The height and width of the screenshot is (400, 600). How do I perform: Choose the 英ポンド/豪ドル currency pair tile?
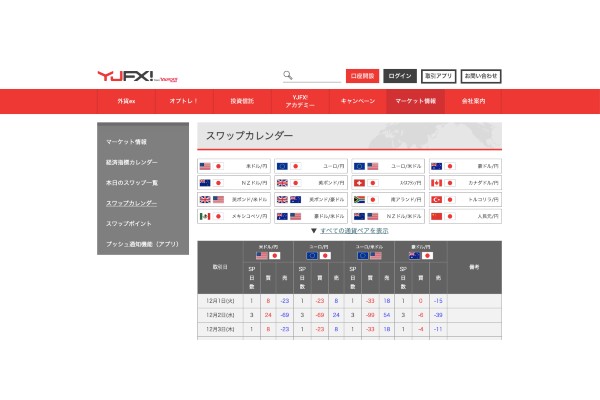pyautogui.click(x=311, y=199)
